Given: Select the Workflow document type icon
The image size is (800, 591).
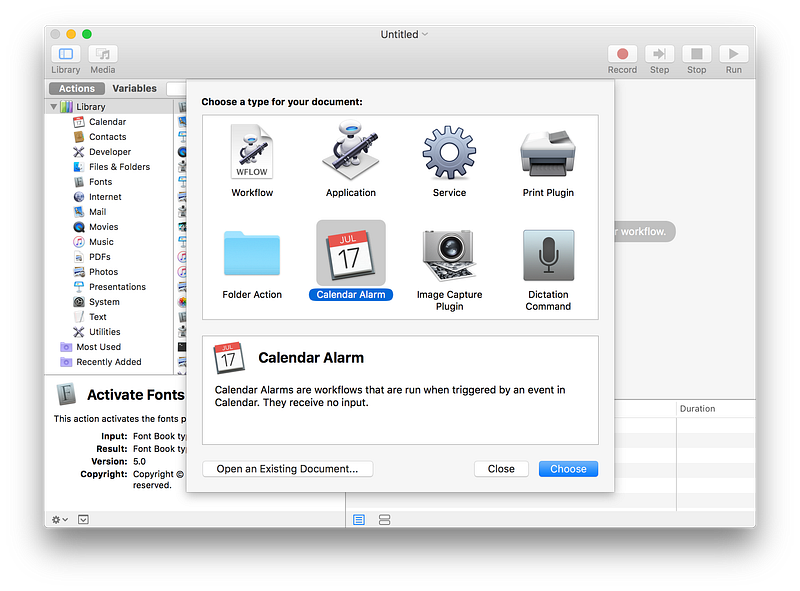Looking at the screenshot, I should point(252,152).
